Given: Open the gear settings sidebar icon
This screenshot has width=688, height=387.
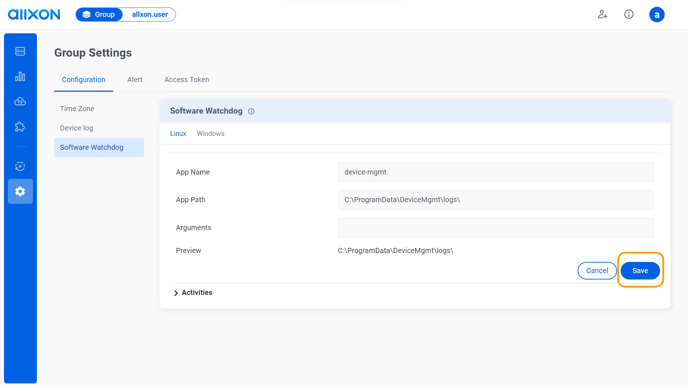Looking at the screenshot, I should pos(20,191).
